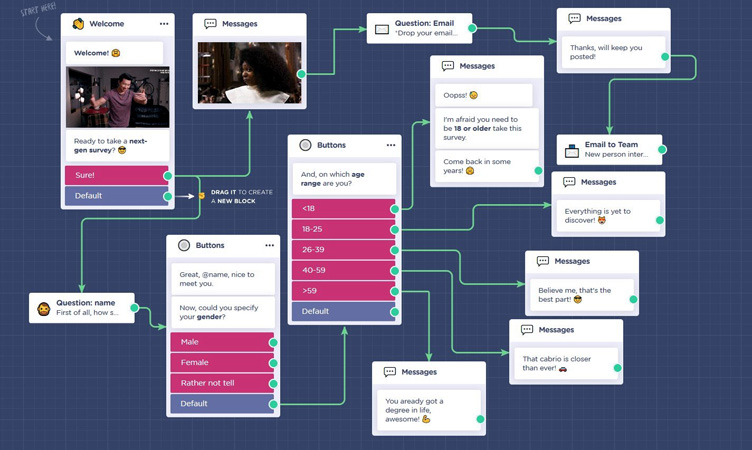Select the "Sure!" button in Welcome block
Screen dimensions: 752x450
(x=116, y=175)
